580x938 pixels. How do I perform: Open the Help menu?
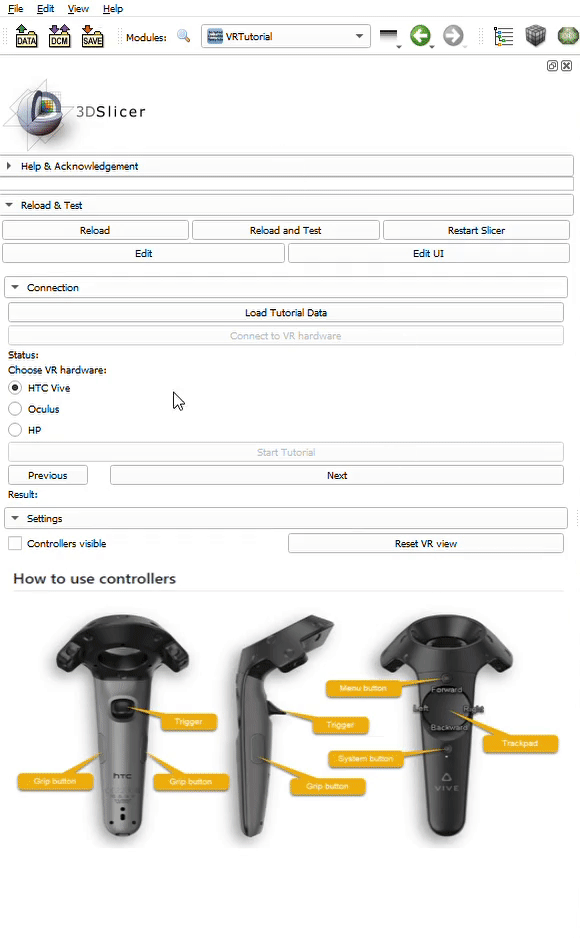(112, 8)
